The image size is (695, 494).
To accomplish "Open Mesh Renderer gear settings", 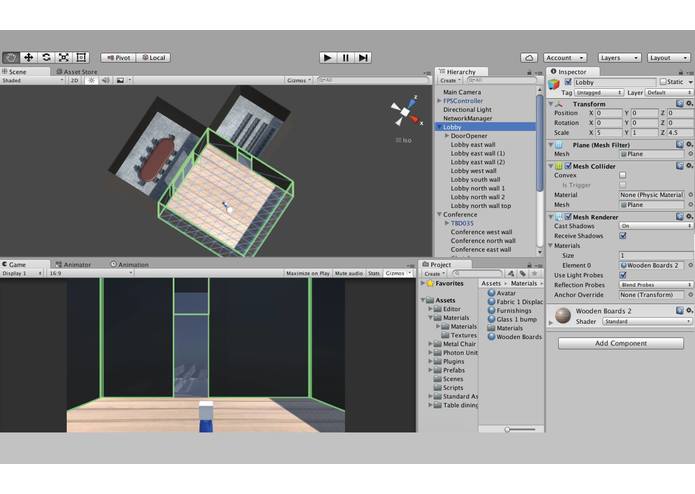I will point(689,217).
